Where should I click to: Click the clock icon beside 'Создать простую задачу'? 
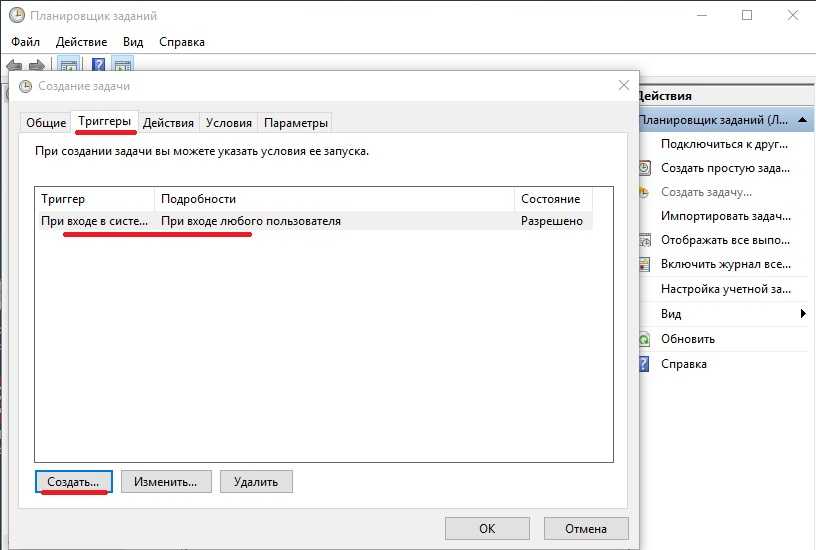(645, 168)
